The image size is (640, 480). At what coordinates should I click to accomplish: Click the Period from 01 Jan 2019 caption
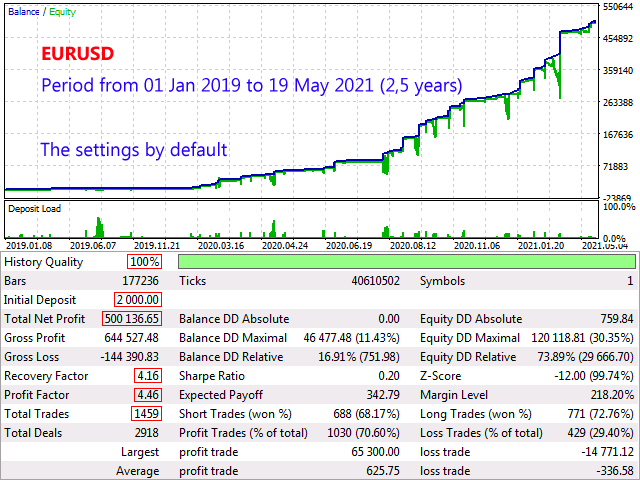(x=252, y=86)
